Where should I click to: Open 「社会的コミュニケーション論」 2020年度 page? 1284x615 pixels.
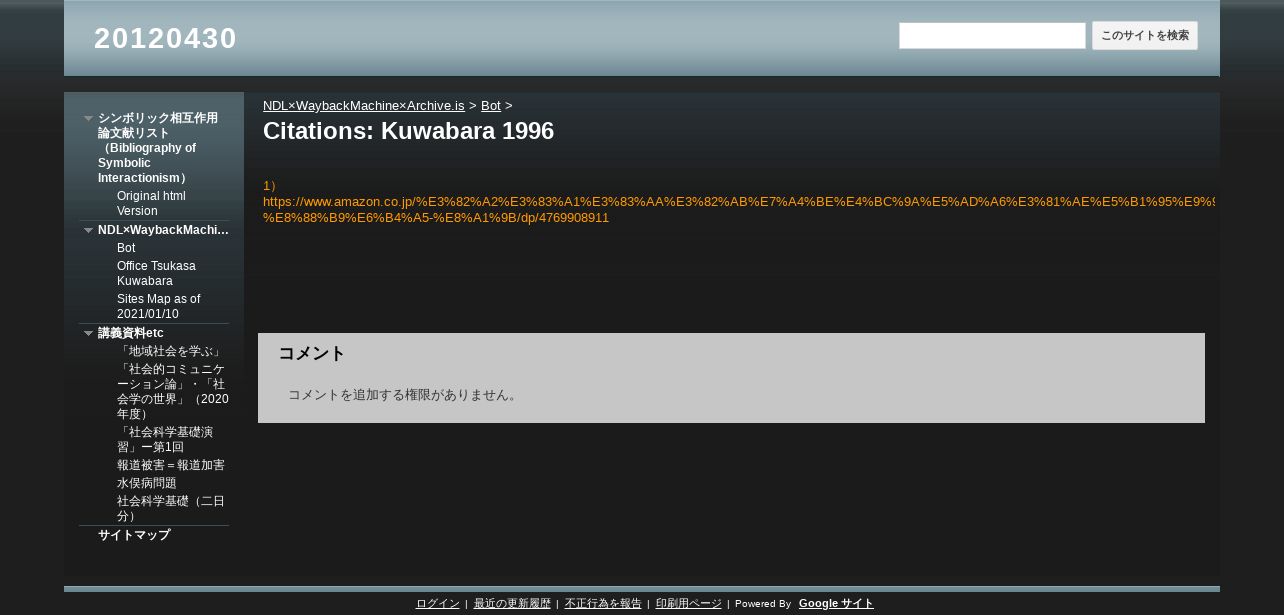173,391
